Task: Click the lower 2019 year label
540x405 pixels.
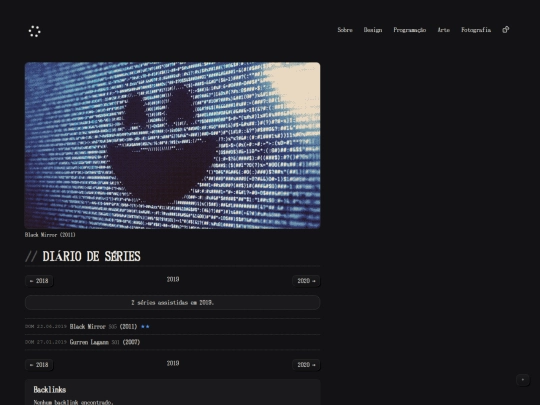Action: (173, 363)
